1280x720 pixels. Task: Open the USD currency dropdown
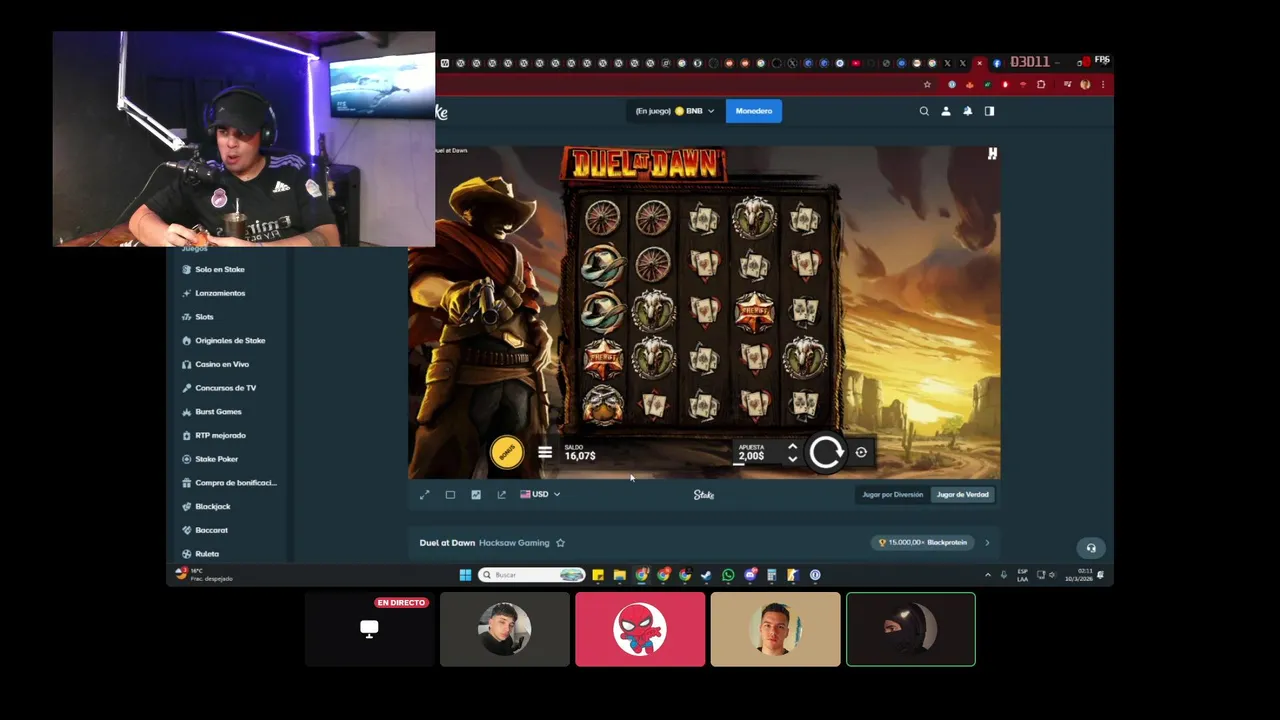coord(540,494)
